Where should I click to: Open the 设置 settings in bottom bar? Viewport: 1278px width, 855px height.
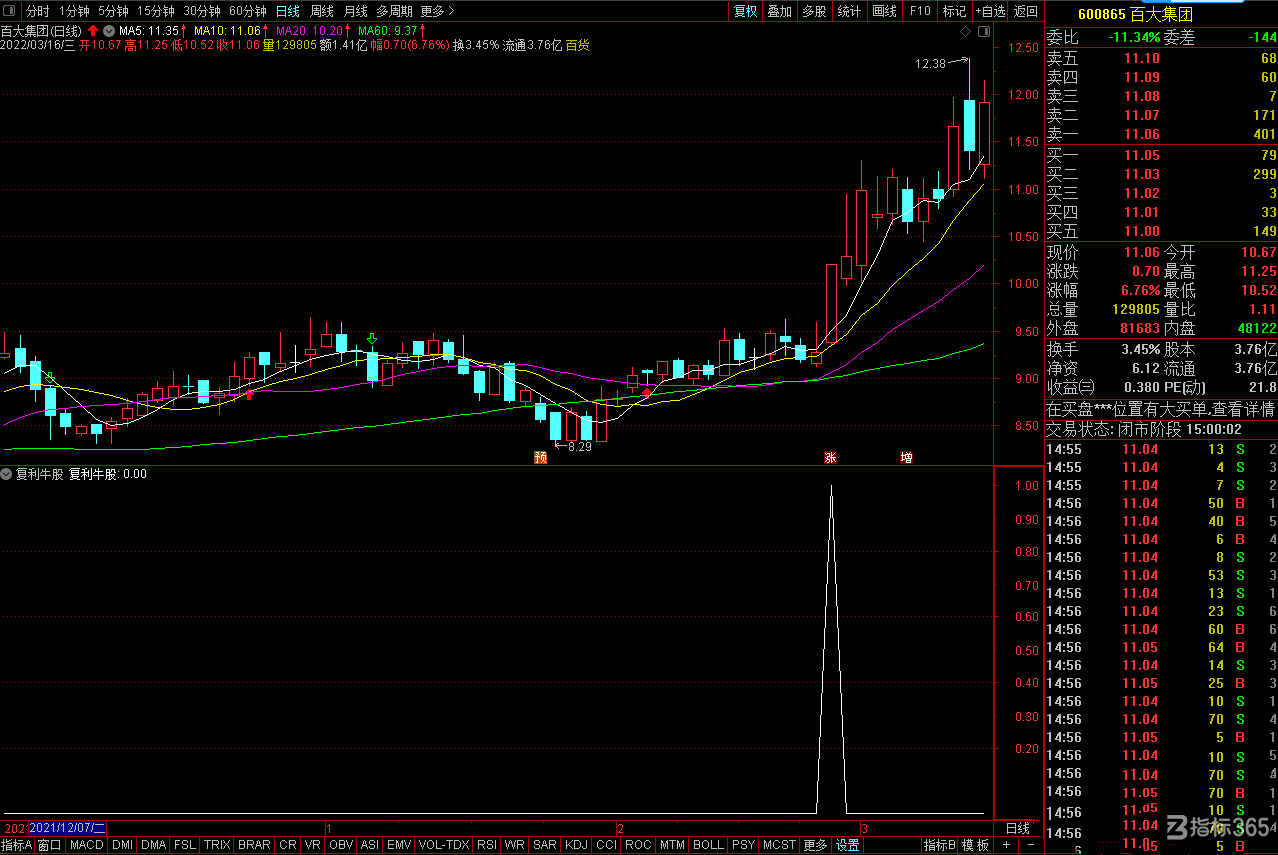click(848, 845)
